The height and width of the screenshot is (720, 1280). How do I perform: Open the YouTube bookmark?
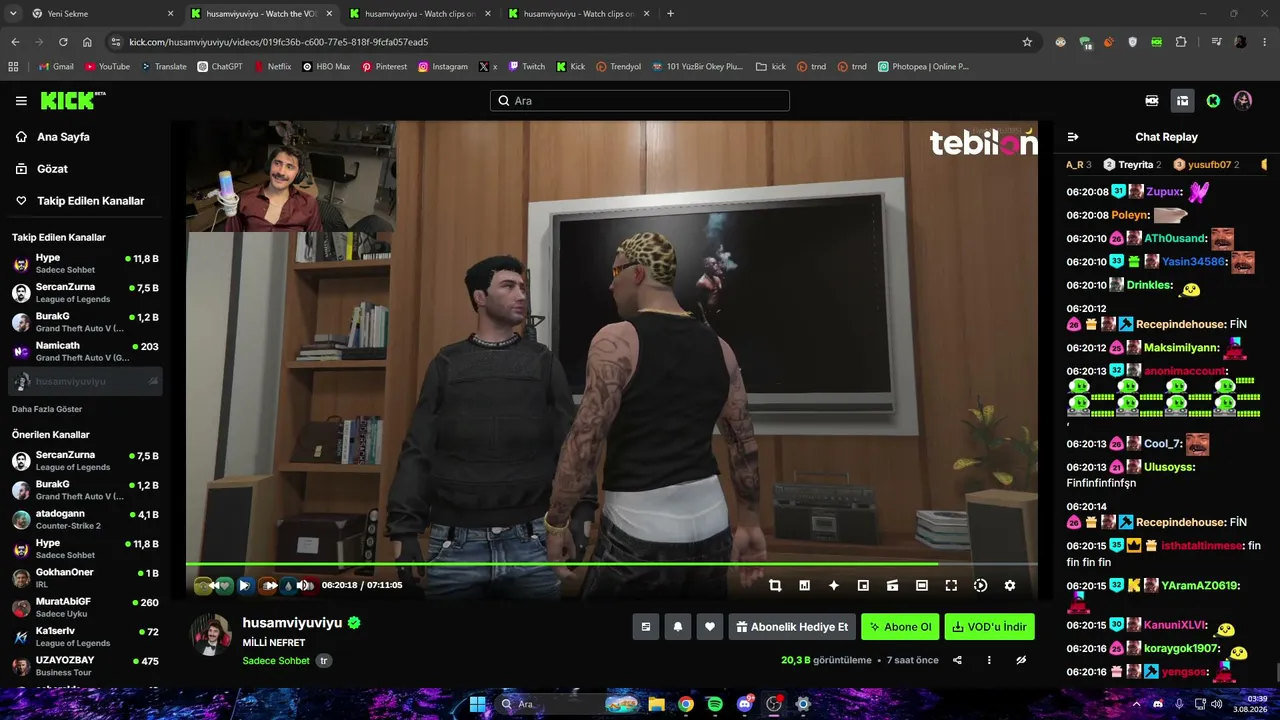[x=107, y=67]
